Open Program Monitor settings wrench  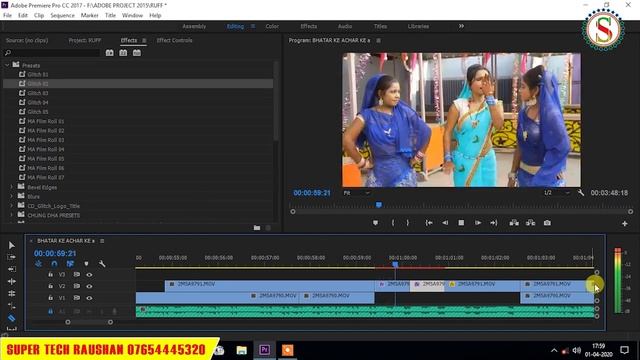[x=581, y=193]
